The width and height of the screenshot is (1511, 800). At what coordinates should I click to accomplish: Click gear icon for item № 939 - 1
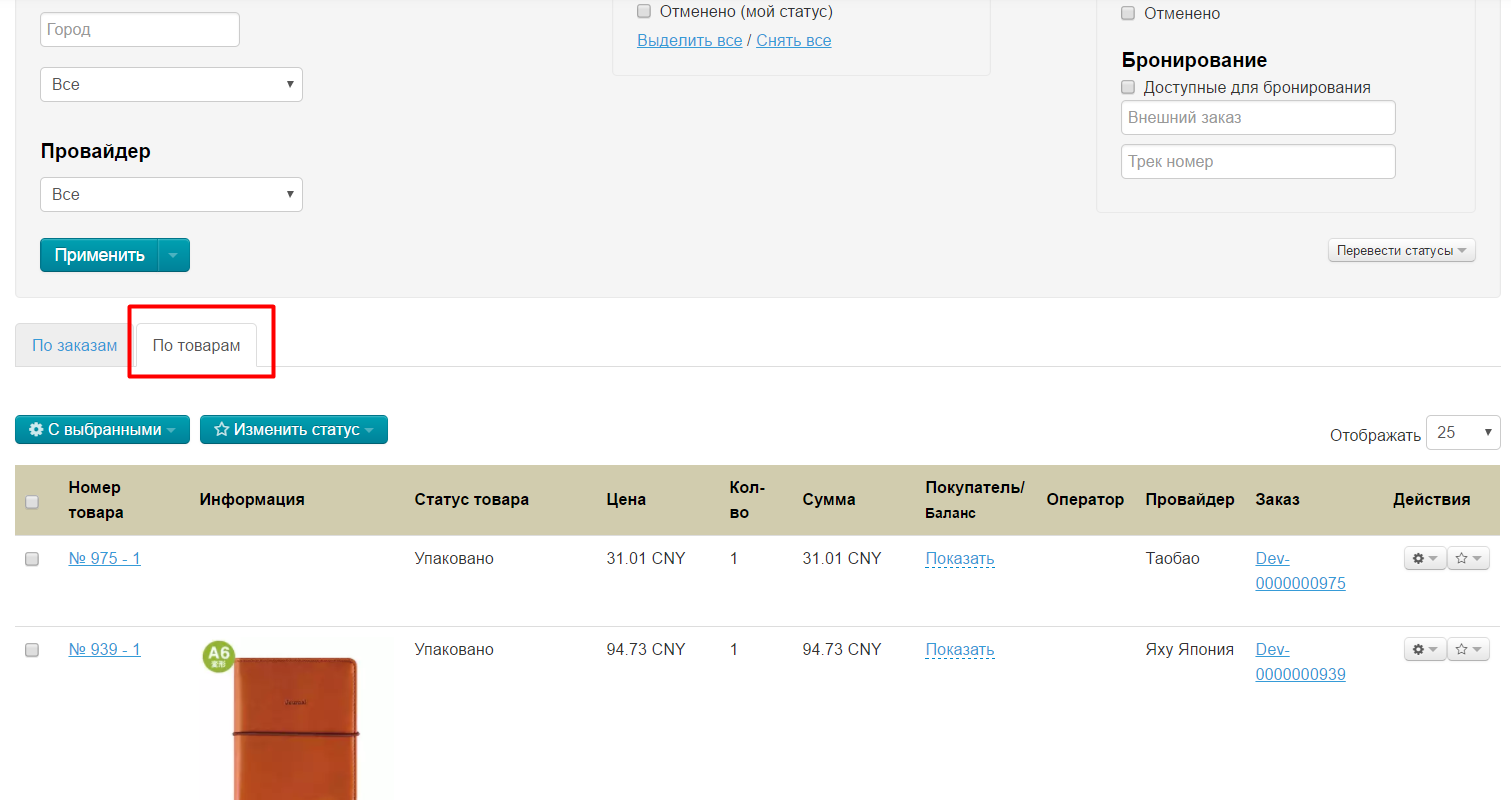[1424, 650]
